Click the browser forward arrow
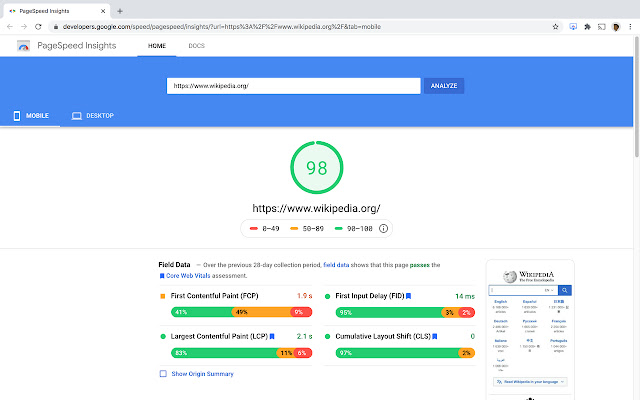The image size is (640, 400). (24, 27)
